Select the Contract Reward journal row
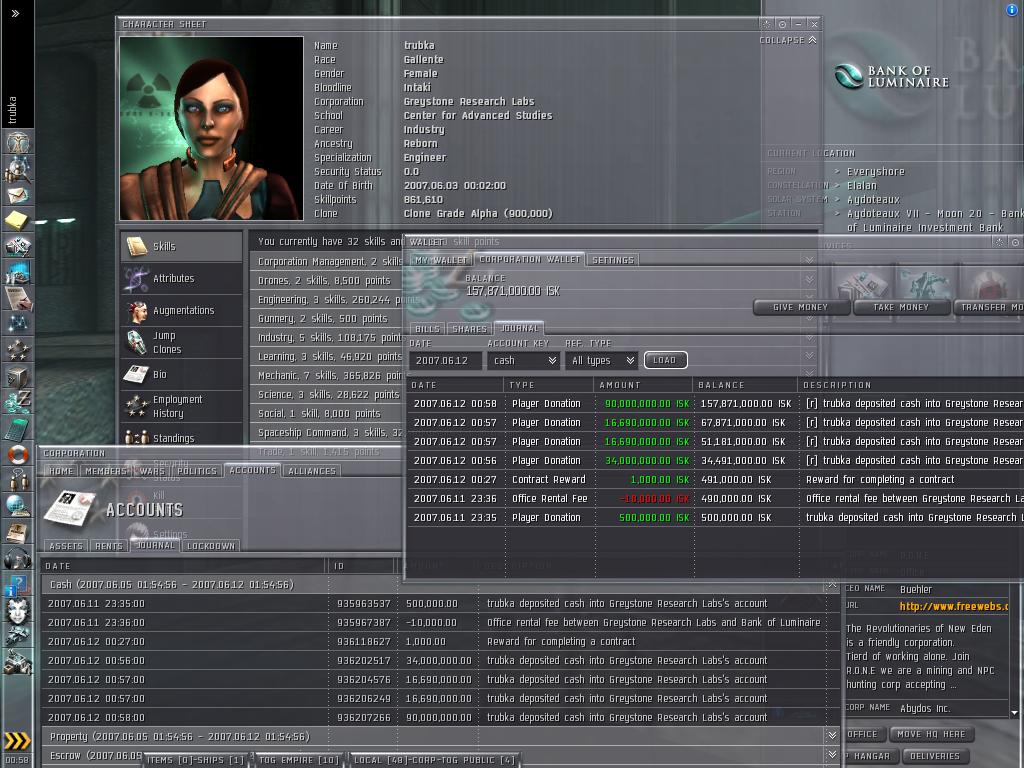Viewport: 1024px width, 768px height. (715, 479)
